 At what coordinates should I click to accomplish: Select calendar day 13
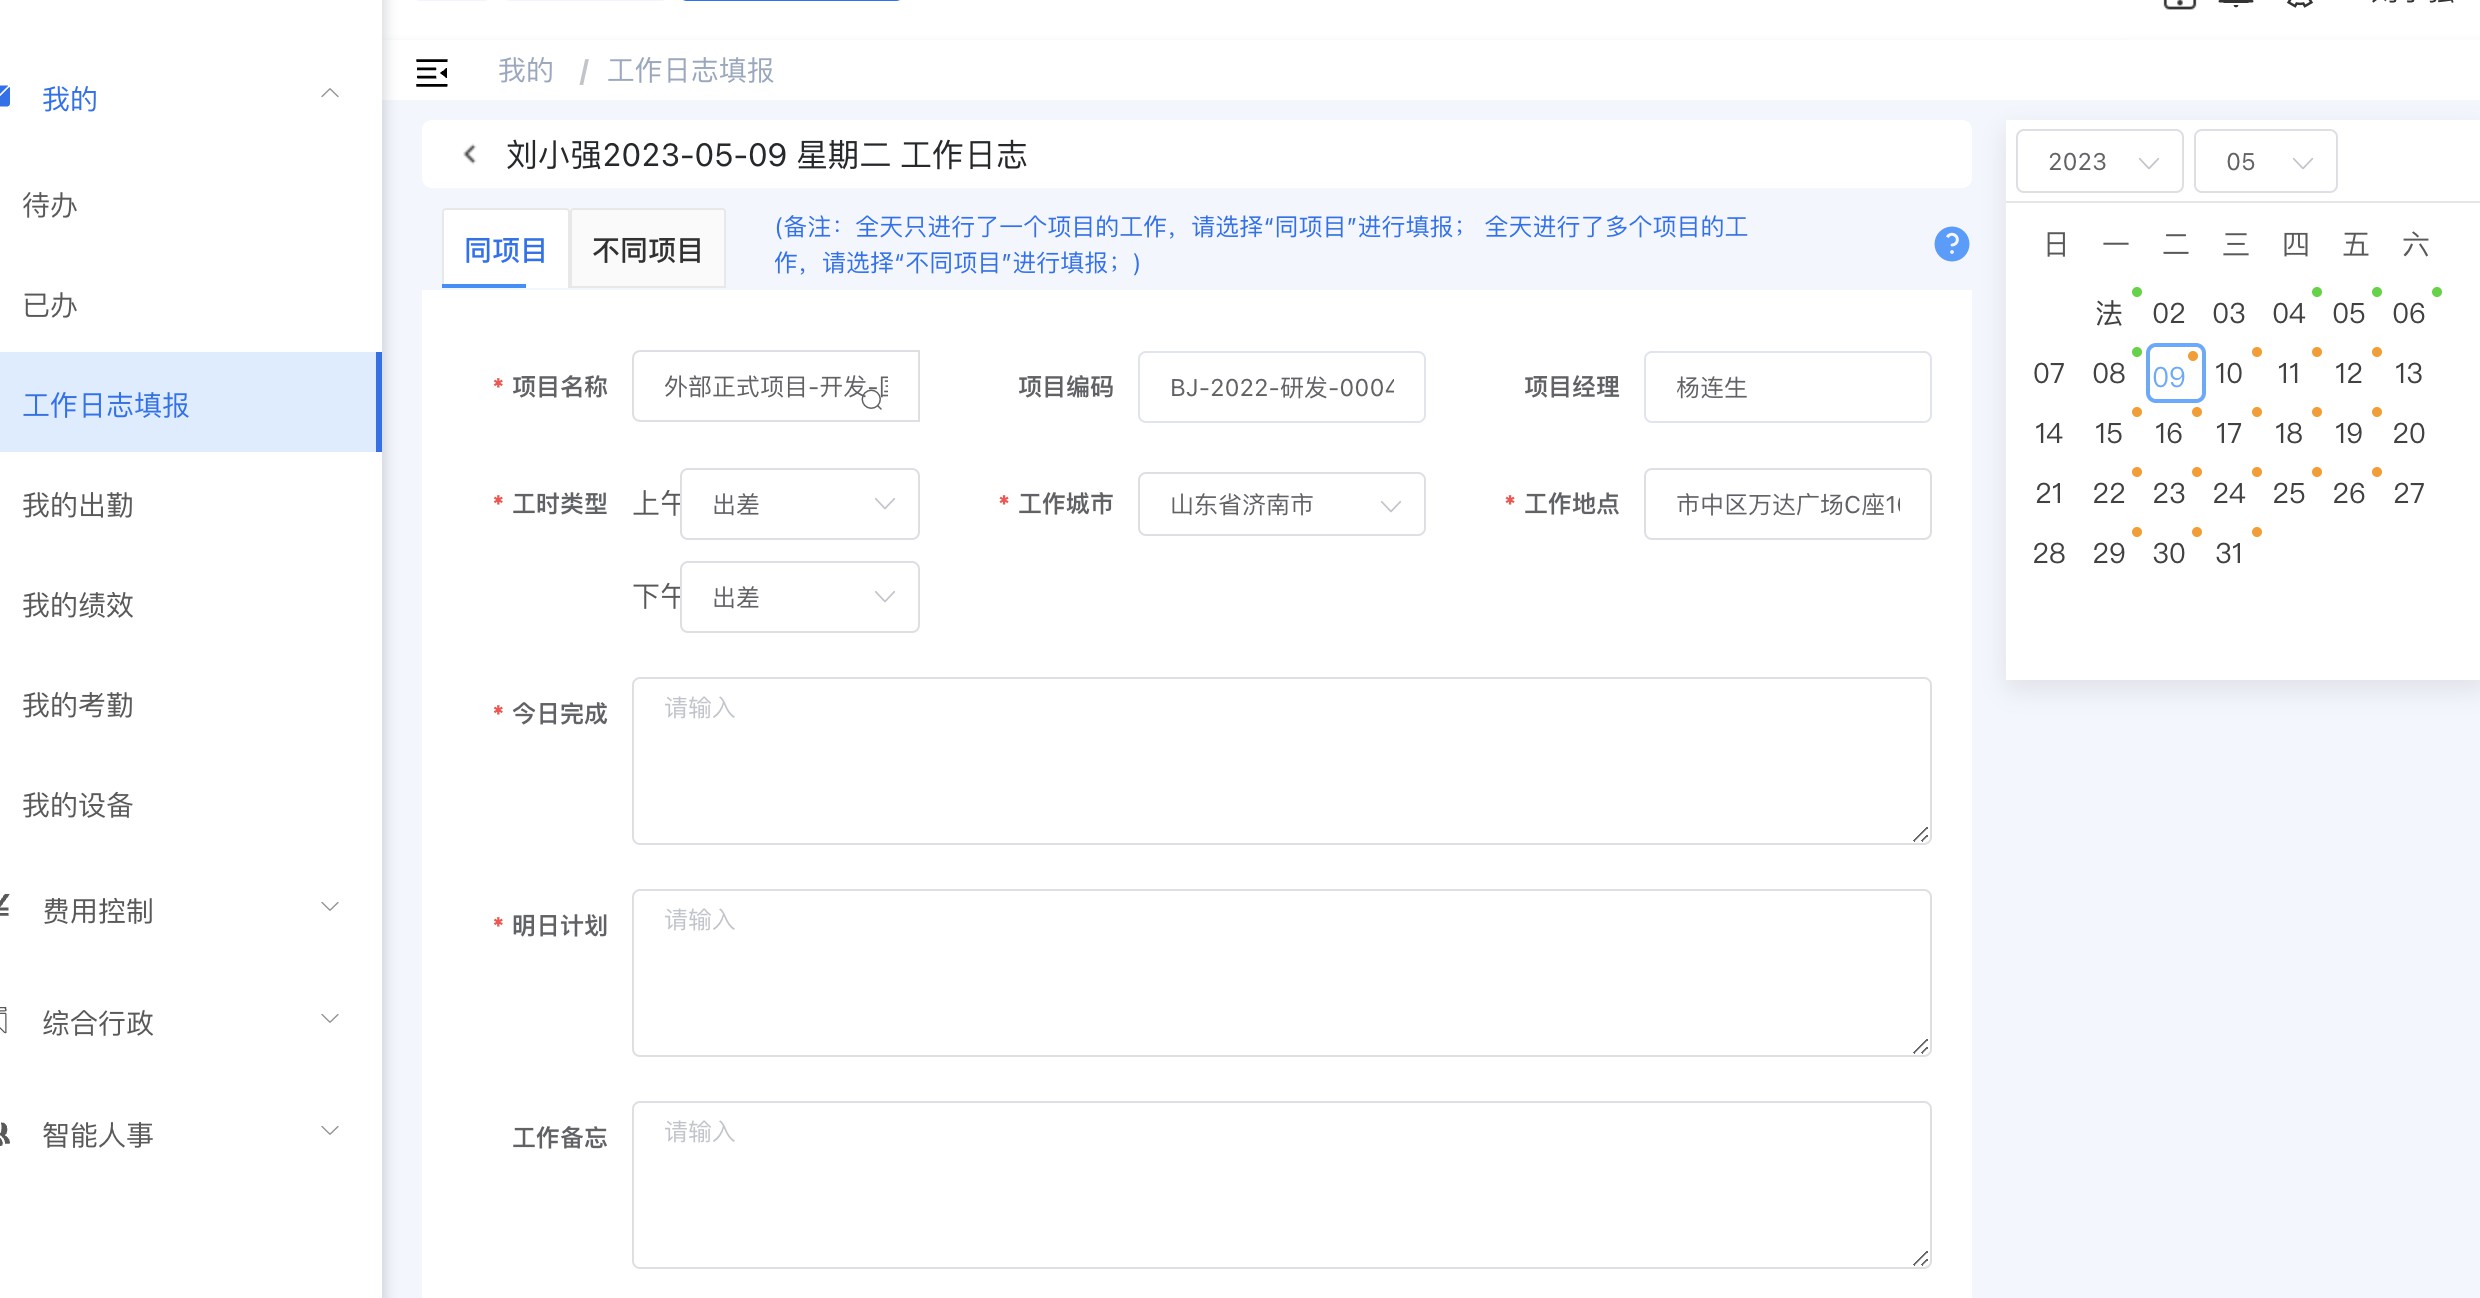pos(2409,373)
